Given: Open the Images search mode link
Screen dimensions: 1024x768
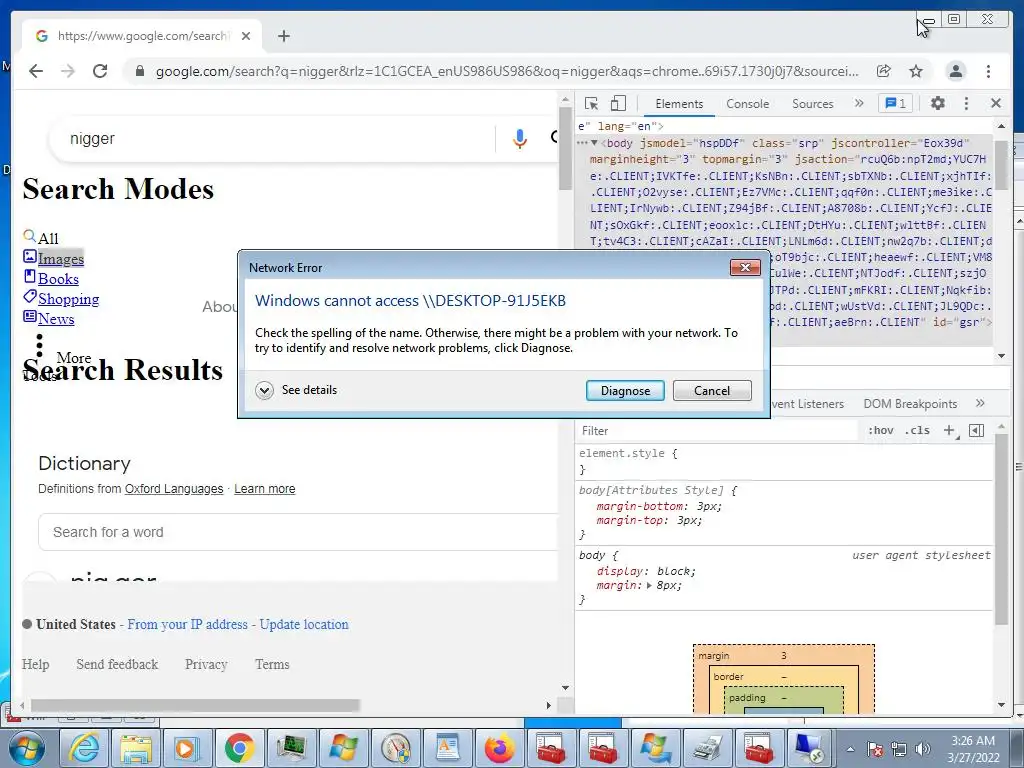Looking at the screenshot, I should [x=61, y=259].
